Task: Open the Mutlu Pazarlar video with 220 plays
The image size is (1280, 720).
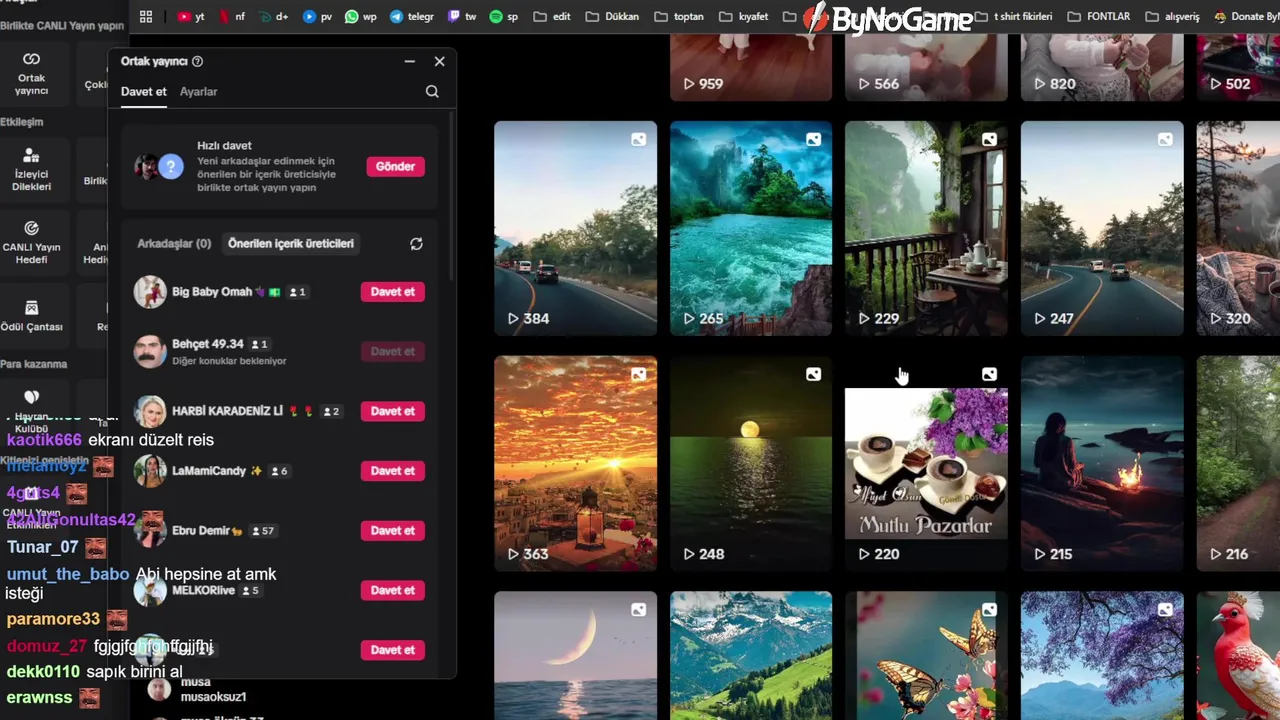Action: pyautogui.click(x=926, y=464)
